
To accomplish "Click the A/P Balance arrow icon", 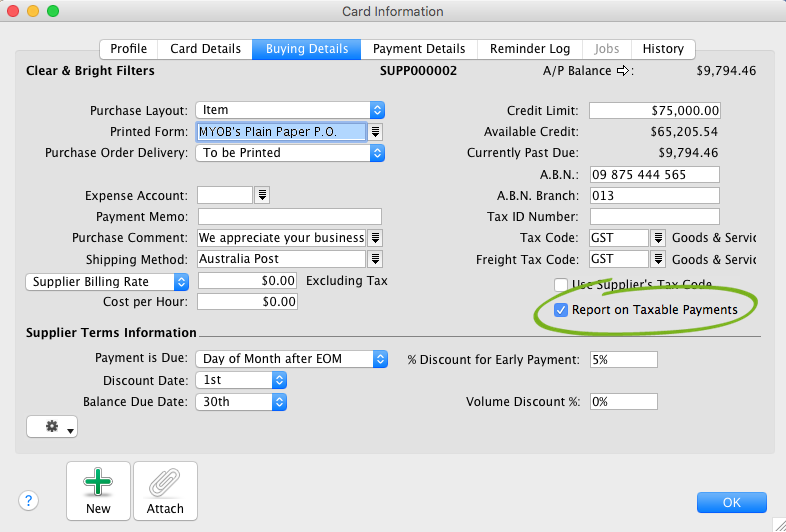I will coord(626,71).
